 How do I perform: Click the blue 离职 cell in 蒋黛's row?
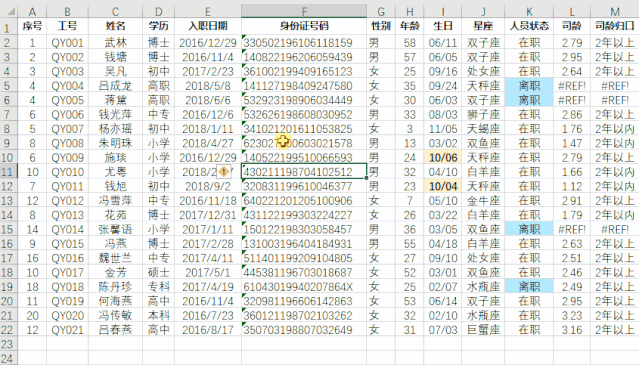529,100
